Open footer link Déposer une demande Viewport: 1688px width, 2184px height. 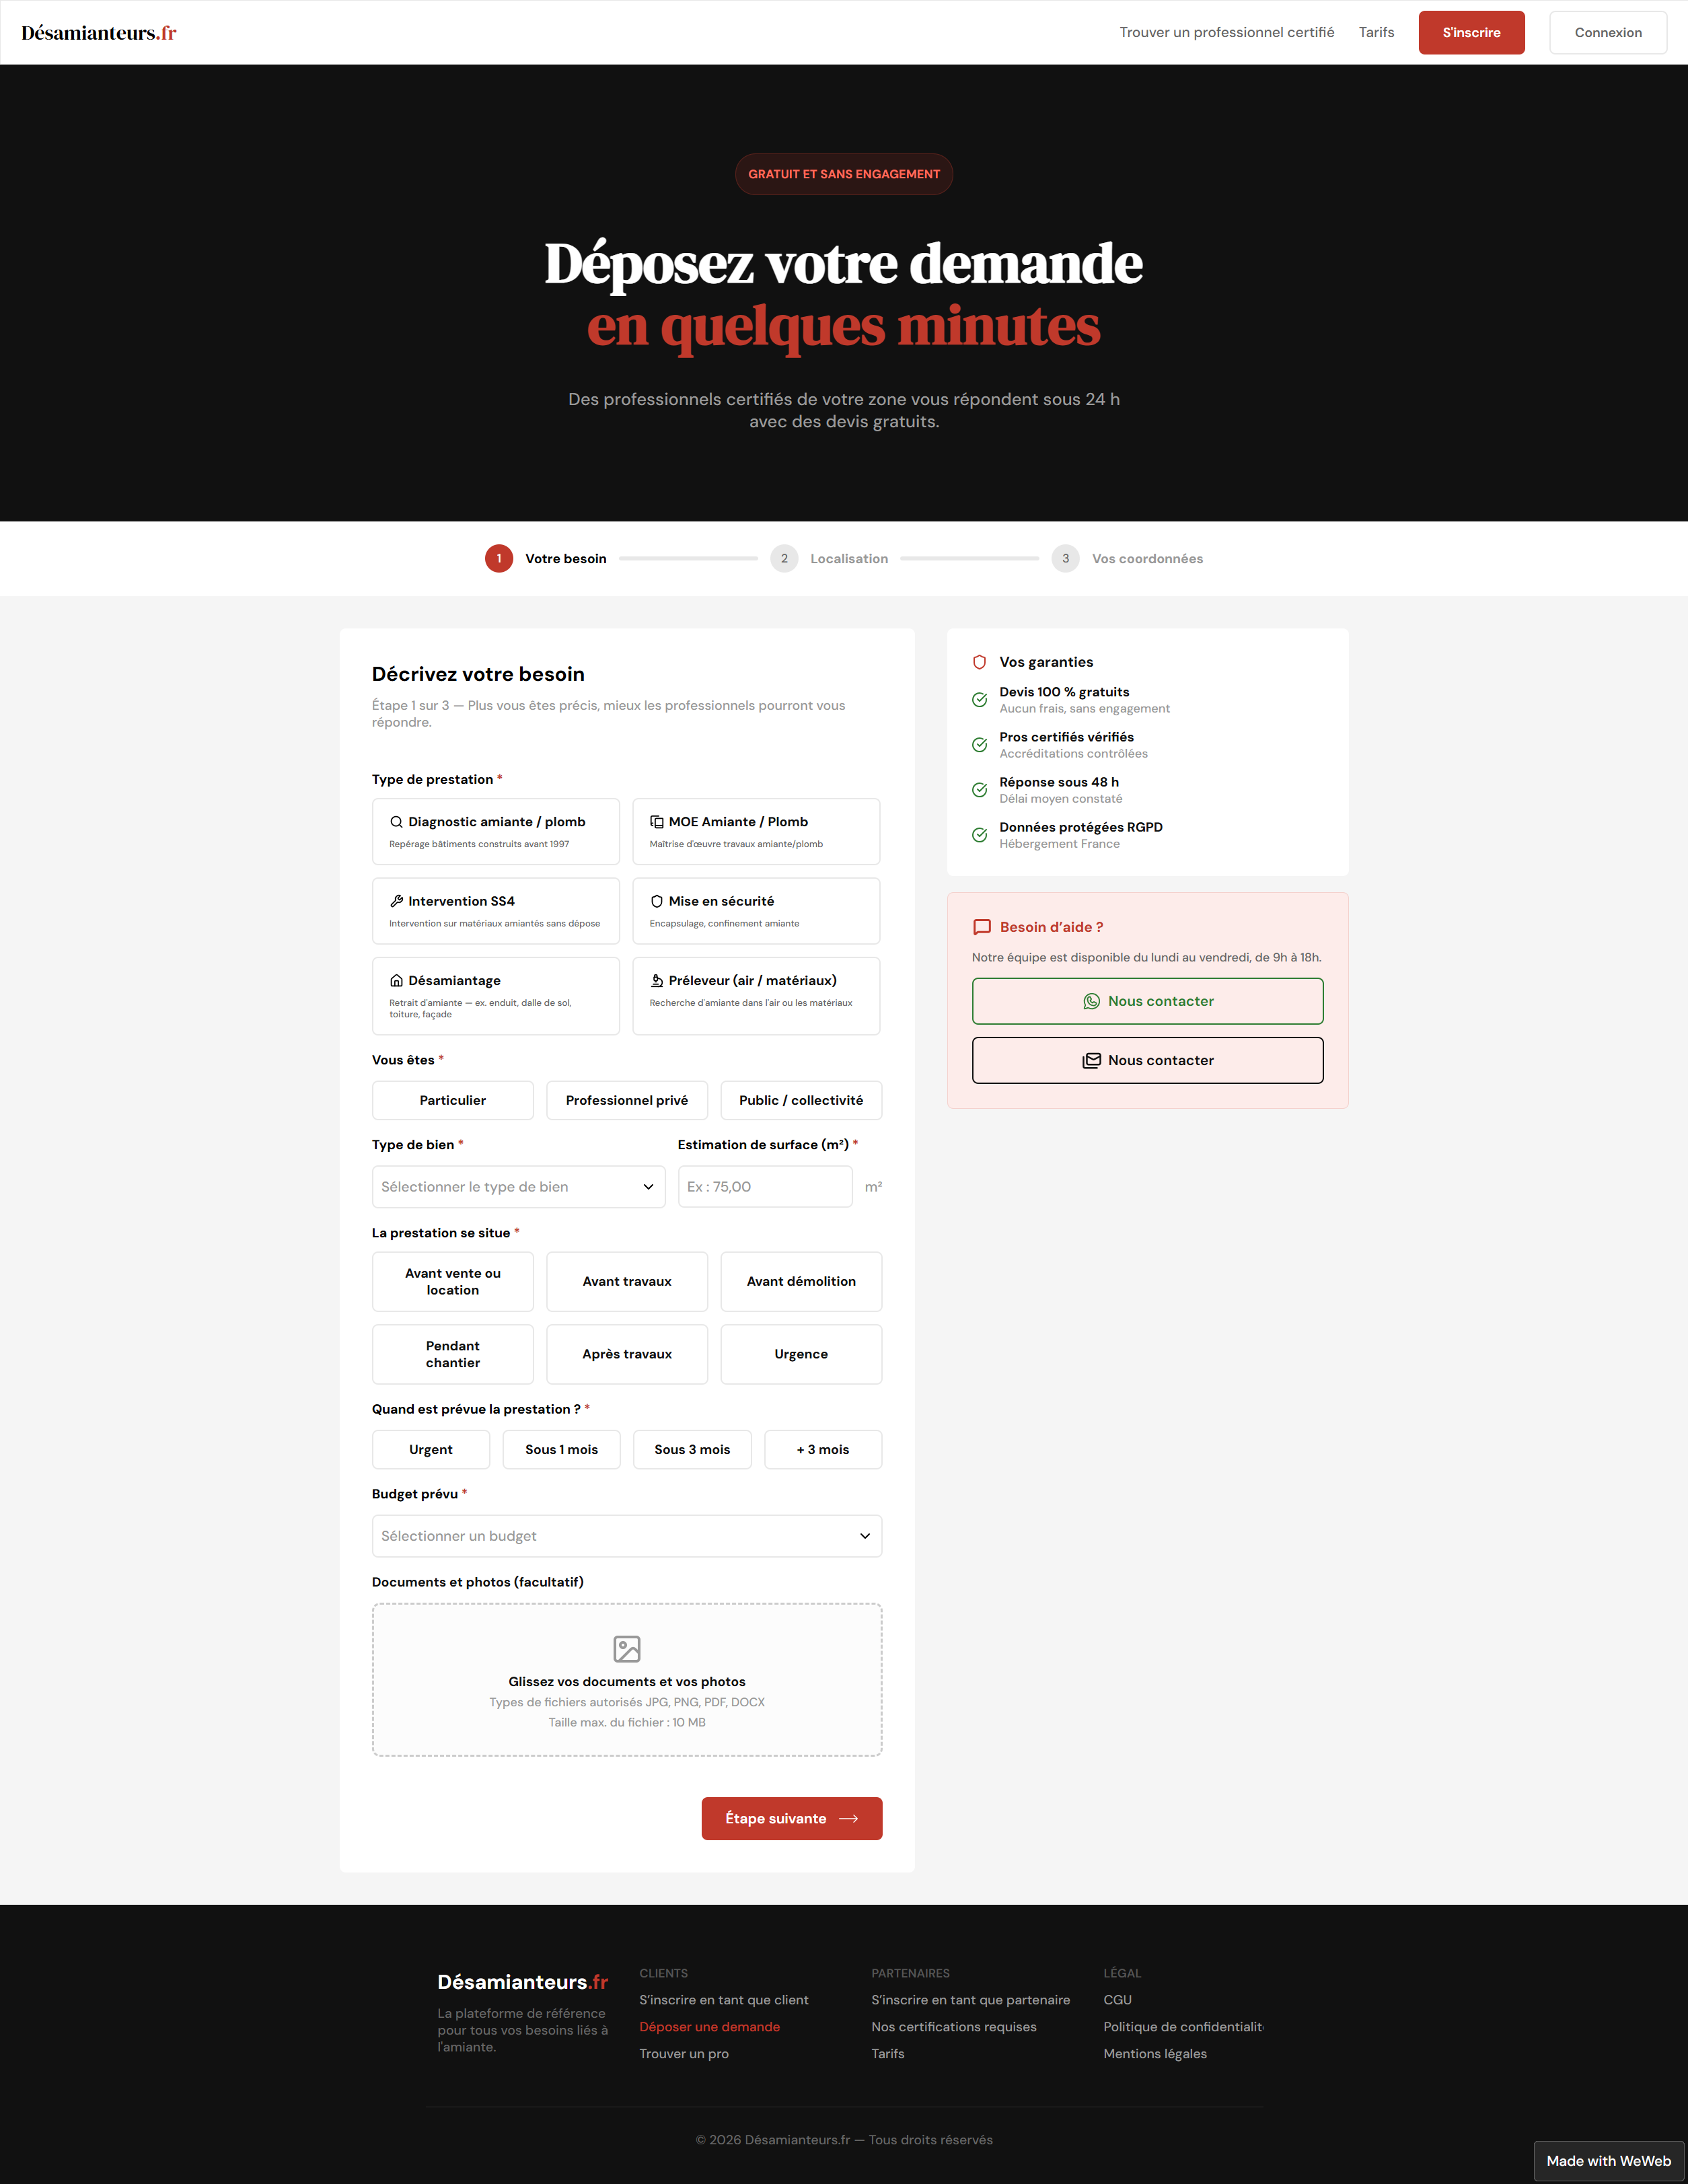(710, 2027)
